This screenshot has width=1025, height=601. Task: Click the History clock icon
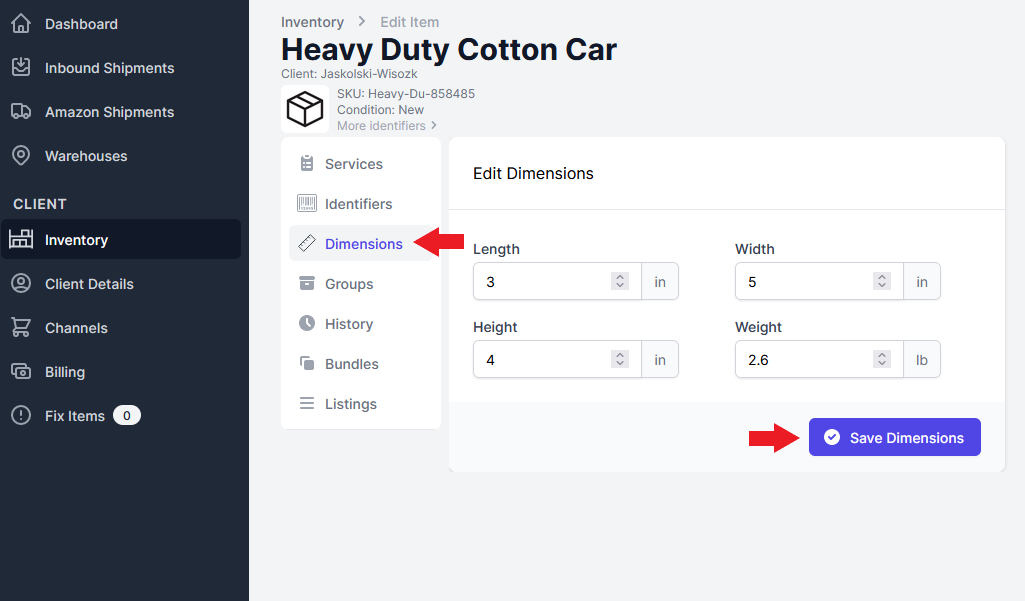307,323
